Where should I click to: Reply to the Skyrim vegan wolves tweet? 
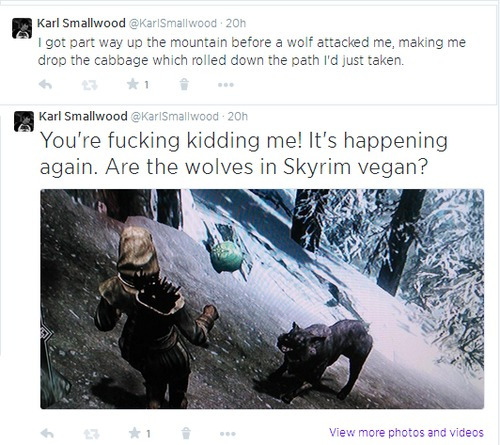click(x=47, y=433)
